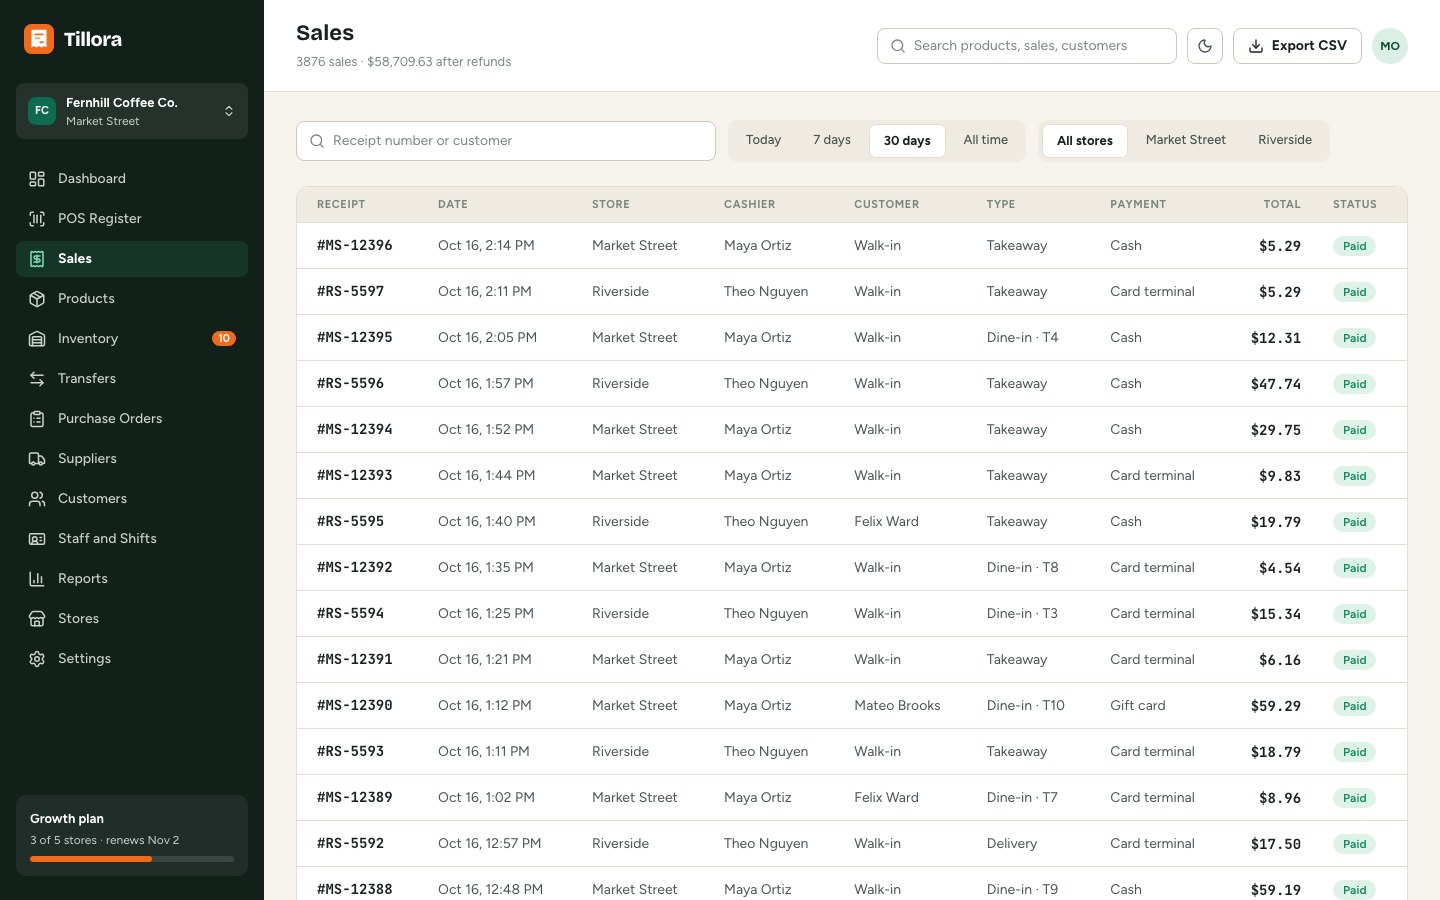Select the 7 days date range
The width and height of the screenshot is (1440, 900).
pyautogui.click(x=832, y=141)
